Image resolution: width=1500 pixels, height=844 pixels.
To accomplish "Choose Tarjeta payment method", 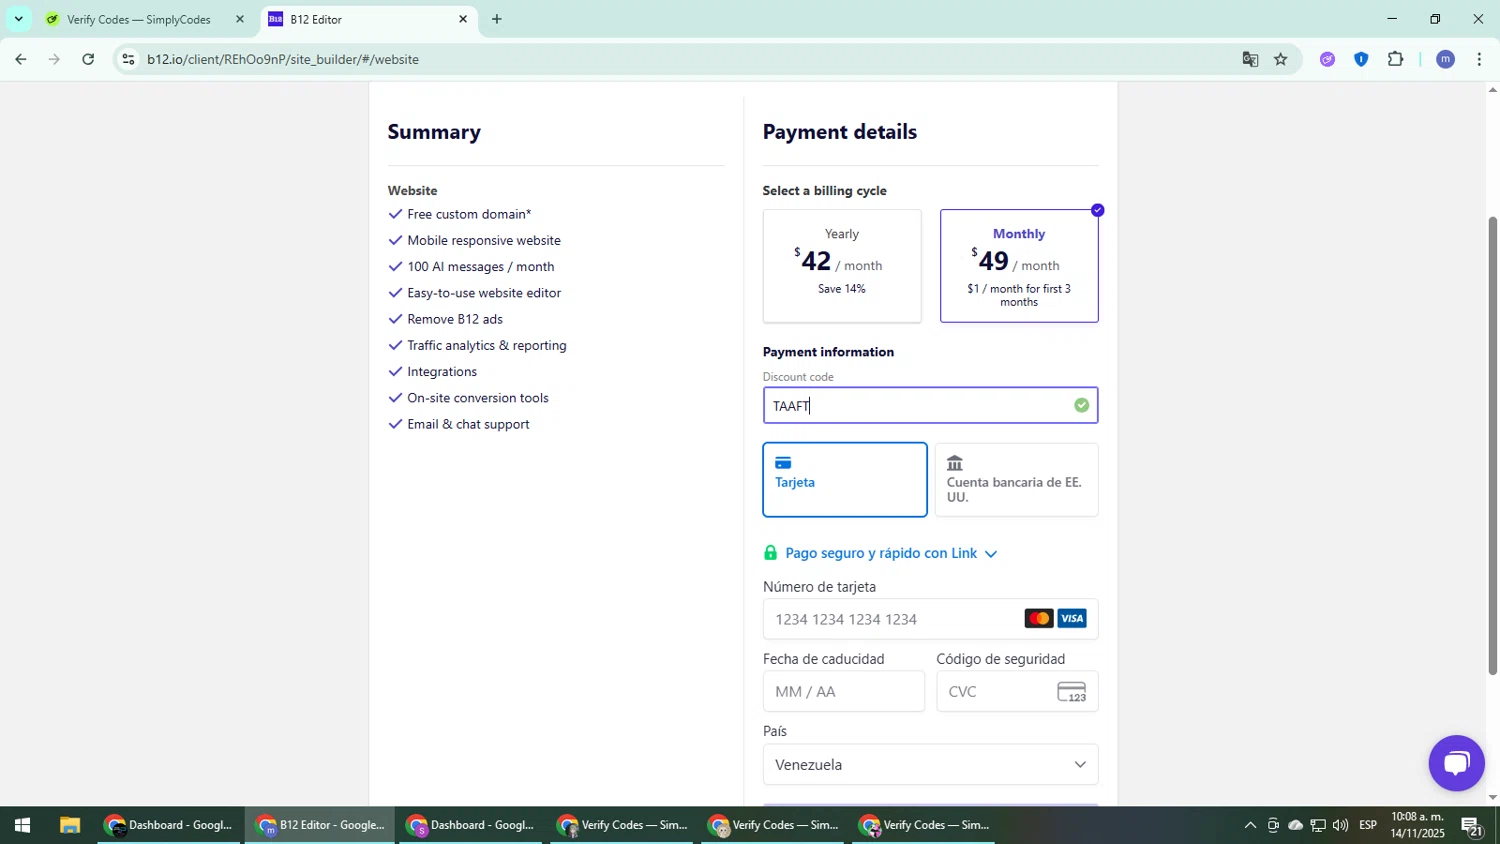I will point(845,480).
